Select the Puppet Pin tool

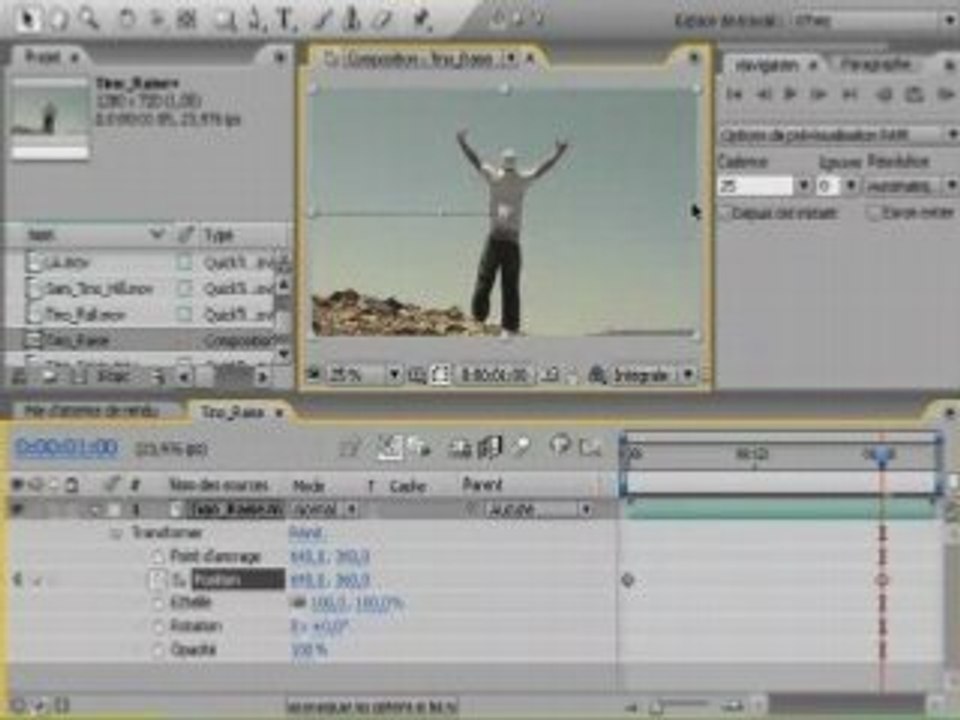click(x=421, y=20)
